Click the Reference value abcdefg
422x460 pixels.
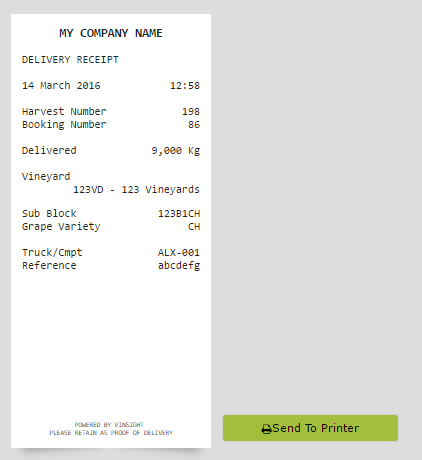[x=179, y=266]
